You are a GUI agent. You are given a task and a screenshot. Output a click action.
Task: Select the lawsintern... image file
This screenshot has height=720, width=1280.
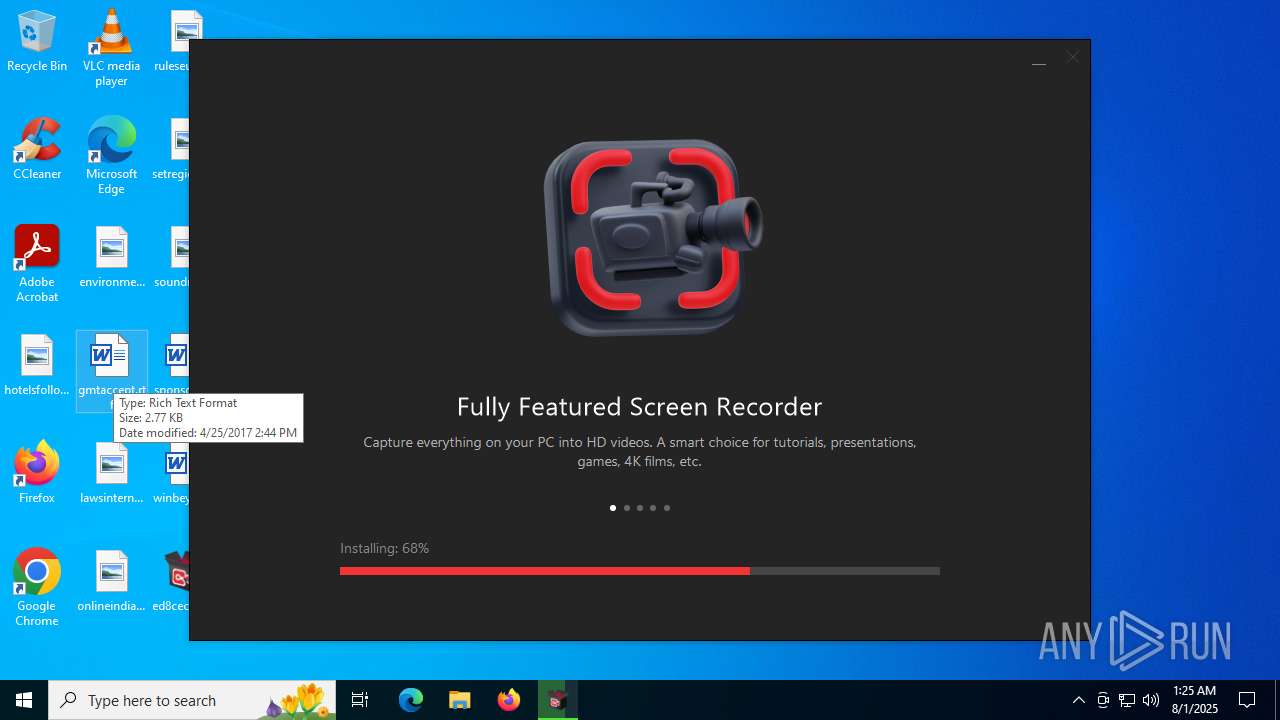(x=112, y=473)
